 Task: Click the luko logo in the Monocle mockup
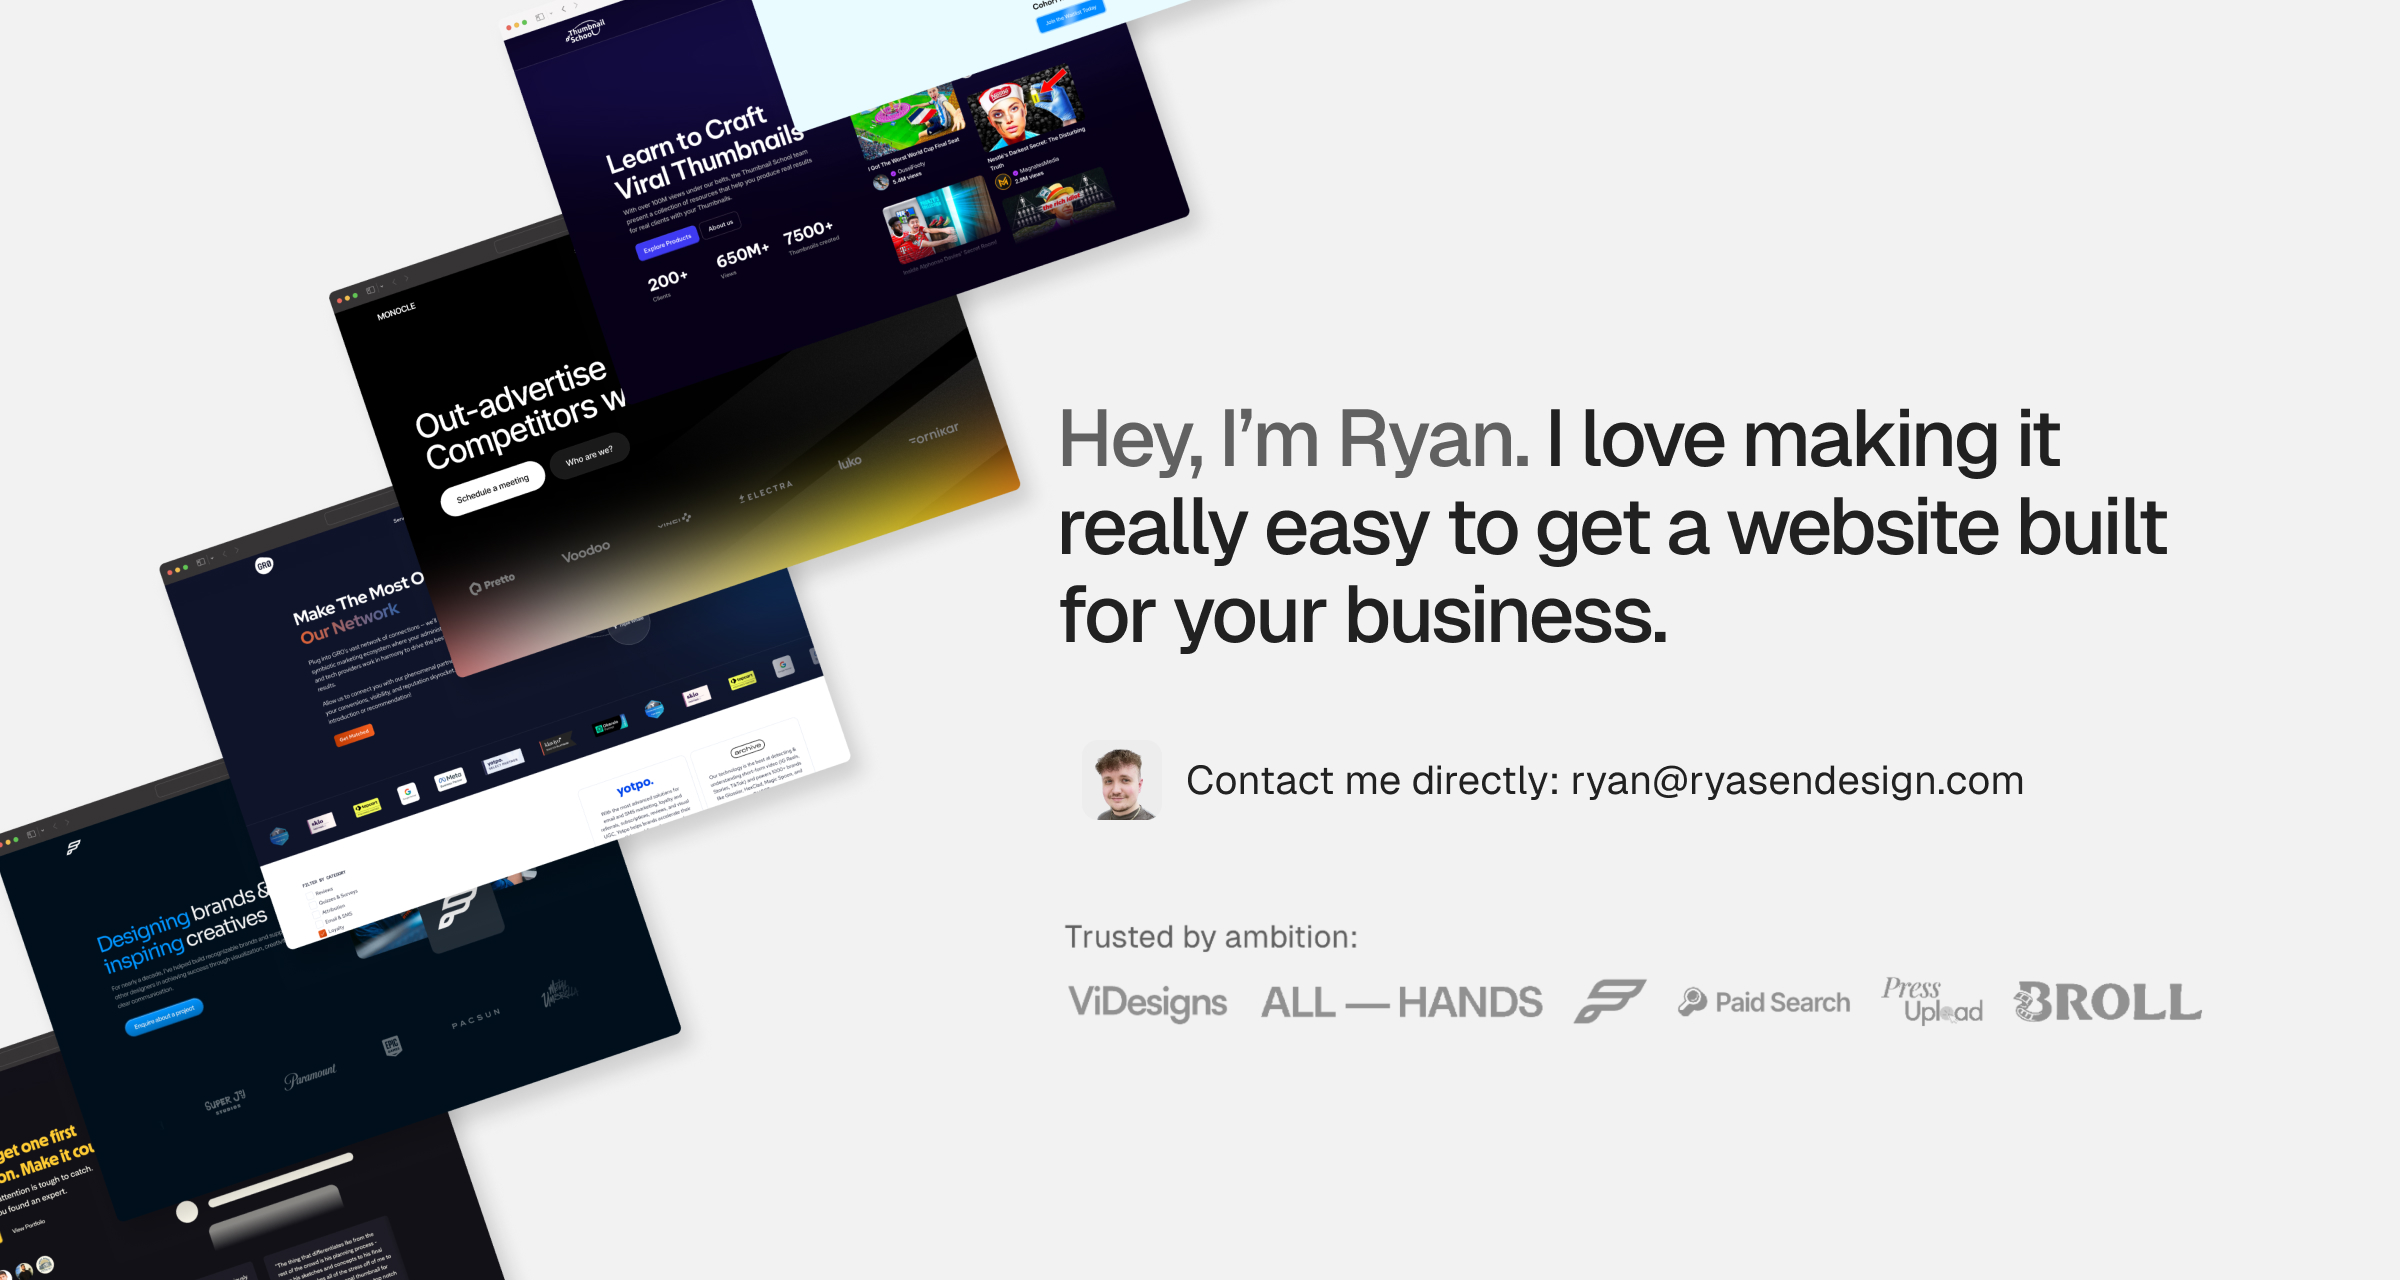[849, 463]
